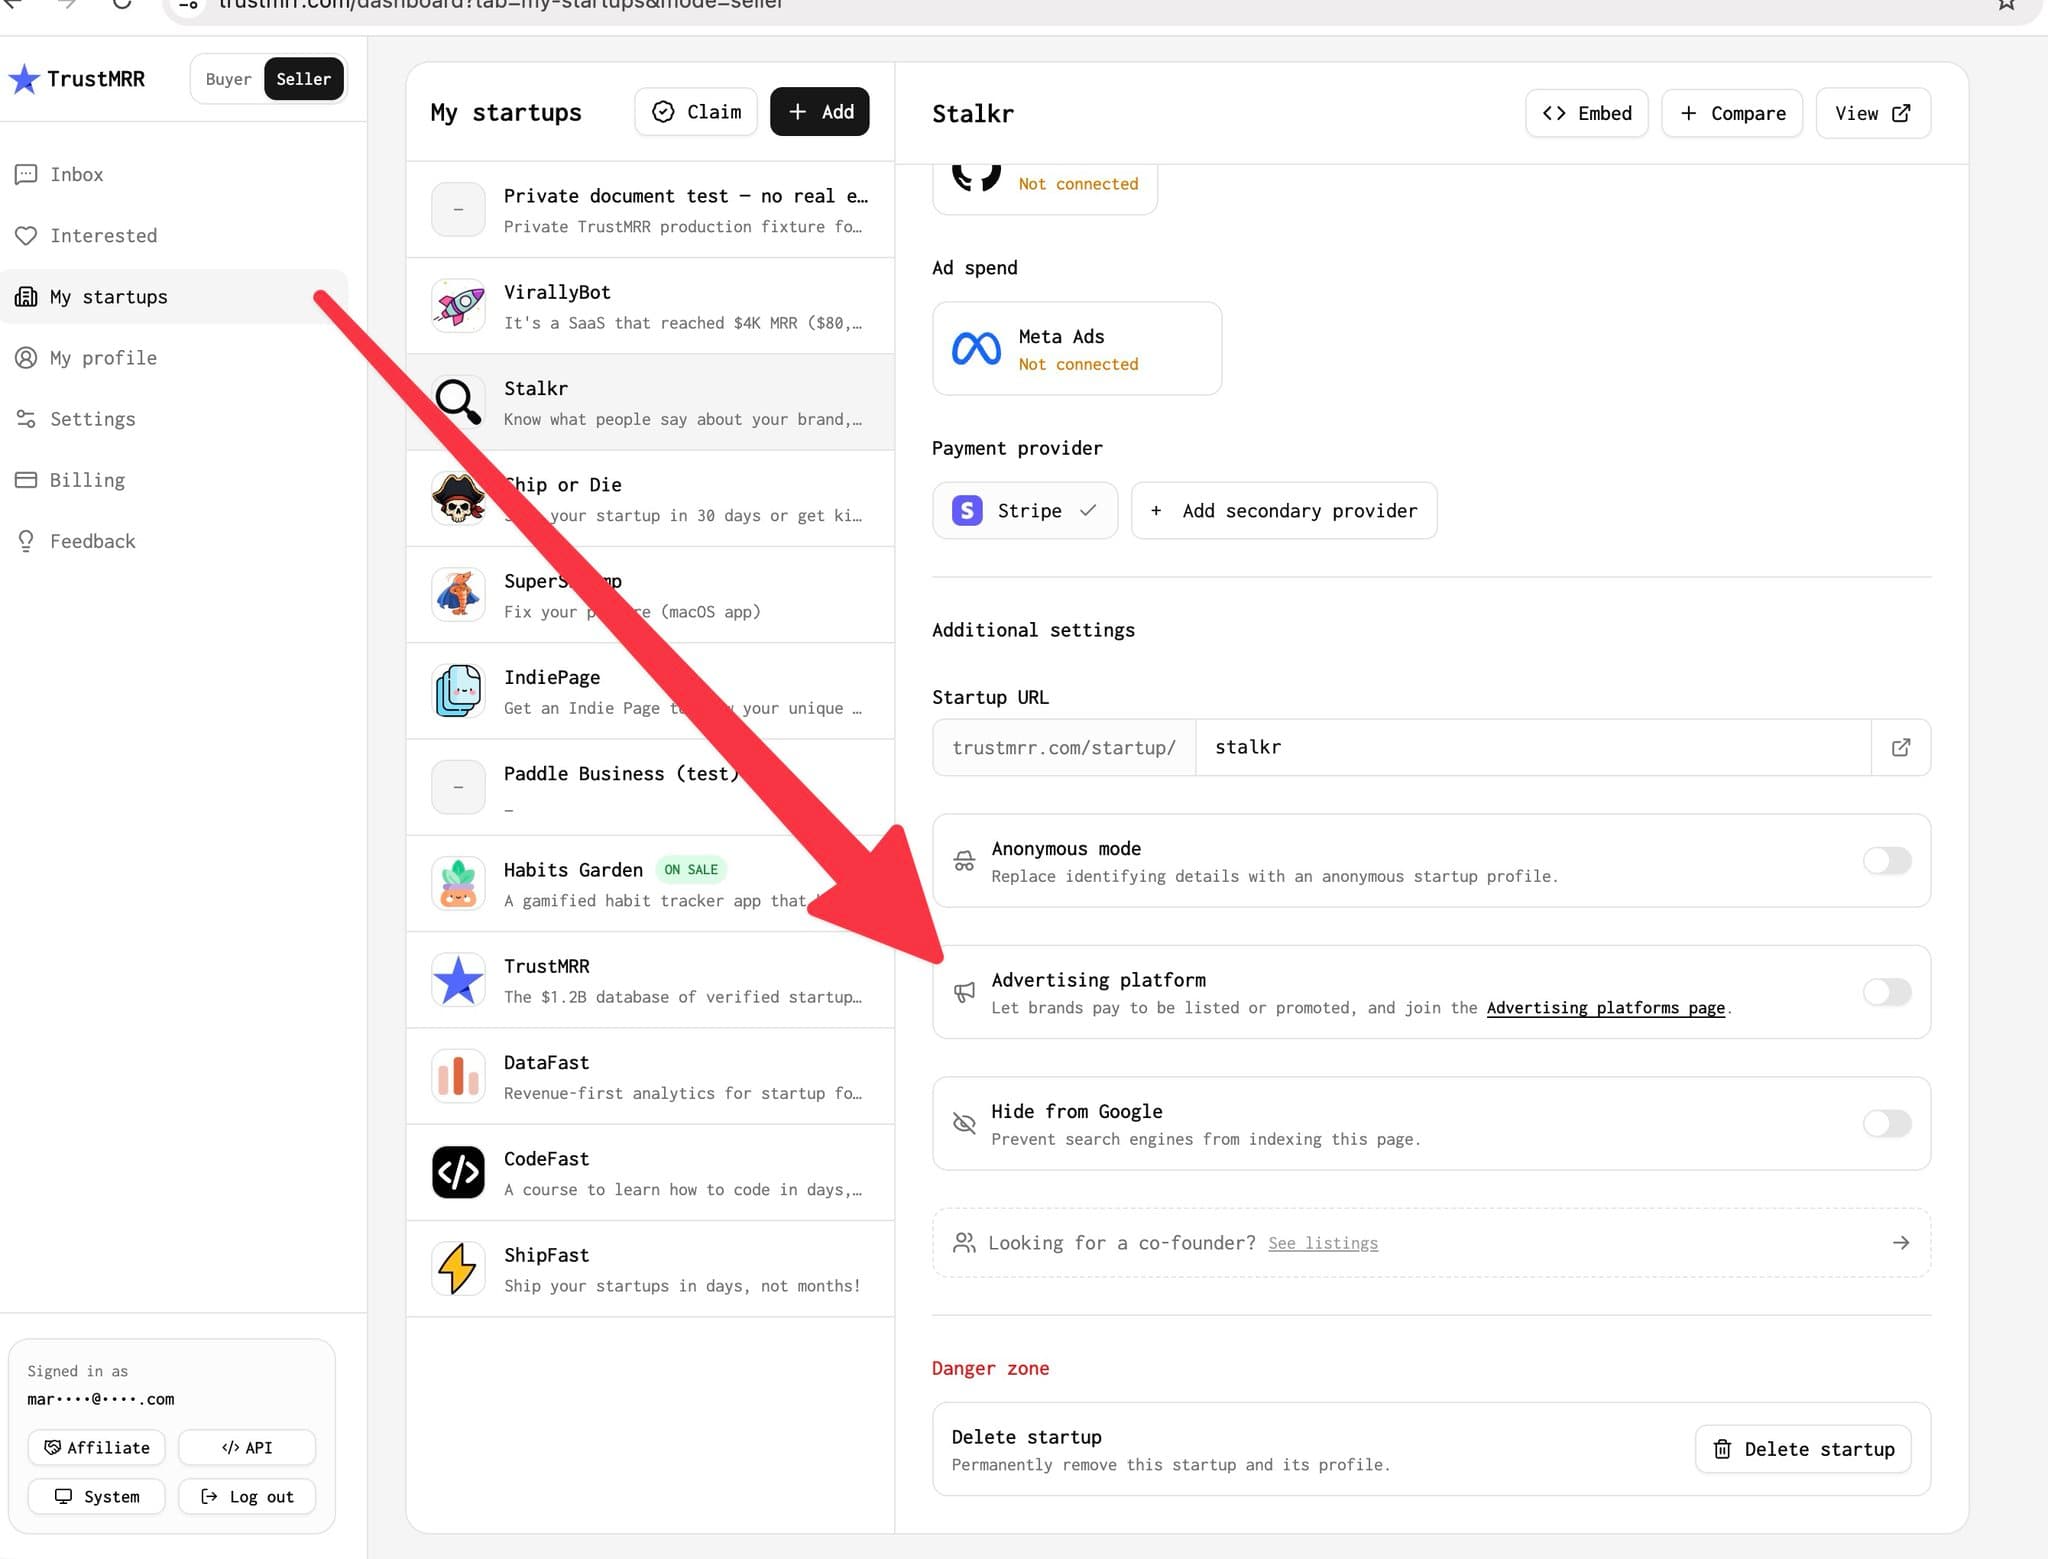Select the Seller mode option
This screenshot has width=2048, height=1559.
(303, 79)
